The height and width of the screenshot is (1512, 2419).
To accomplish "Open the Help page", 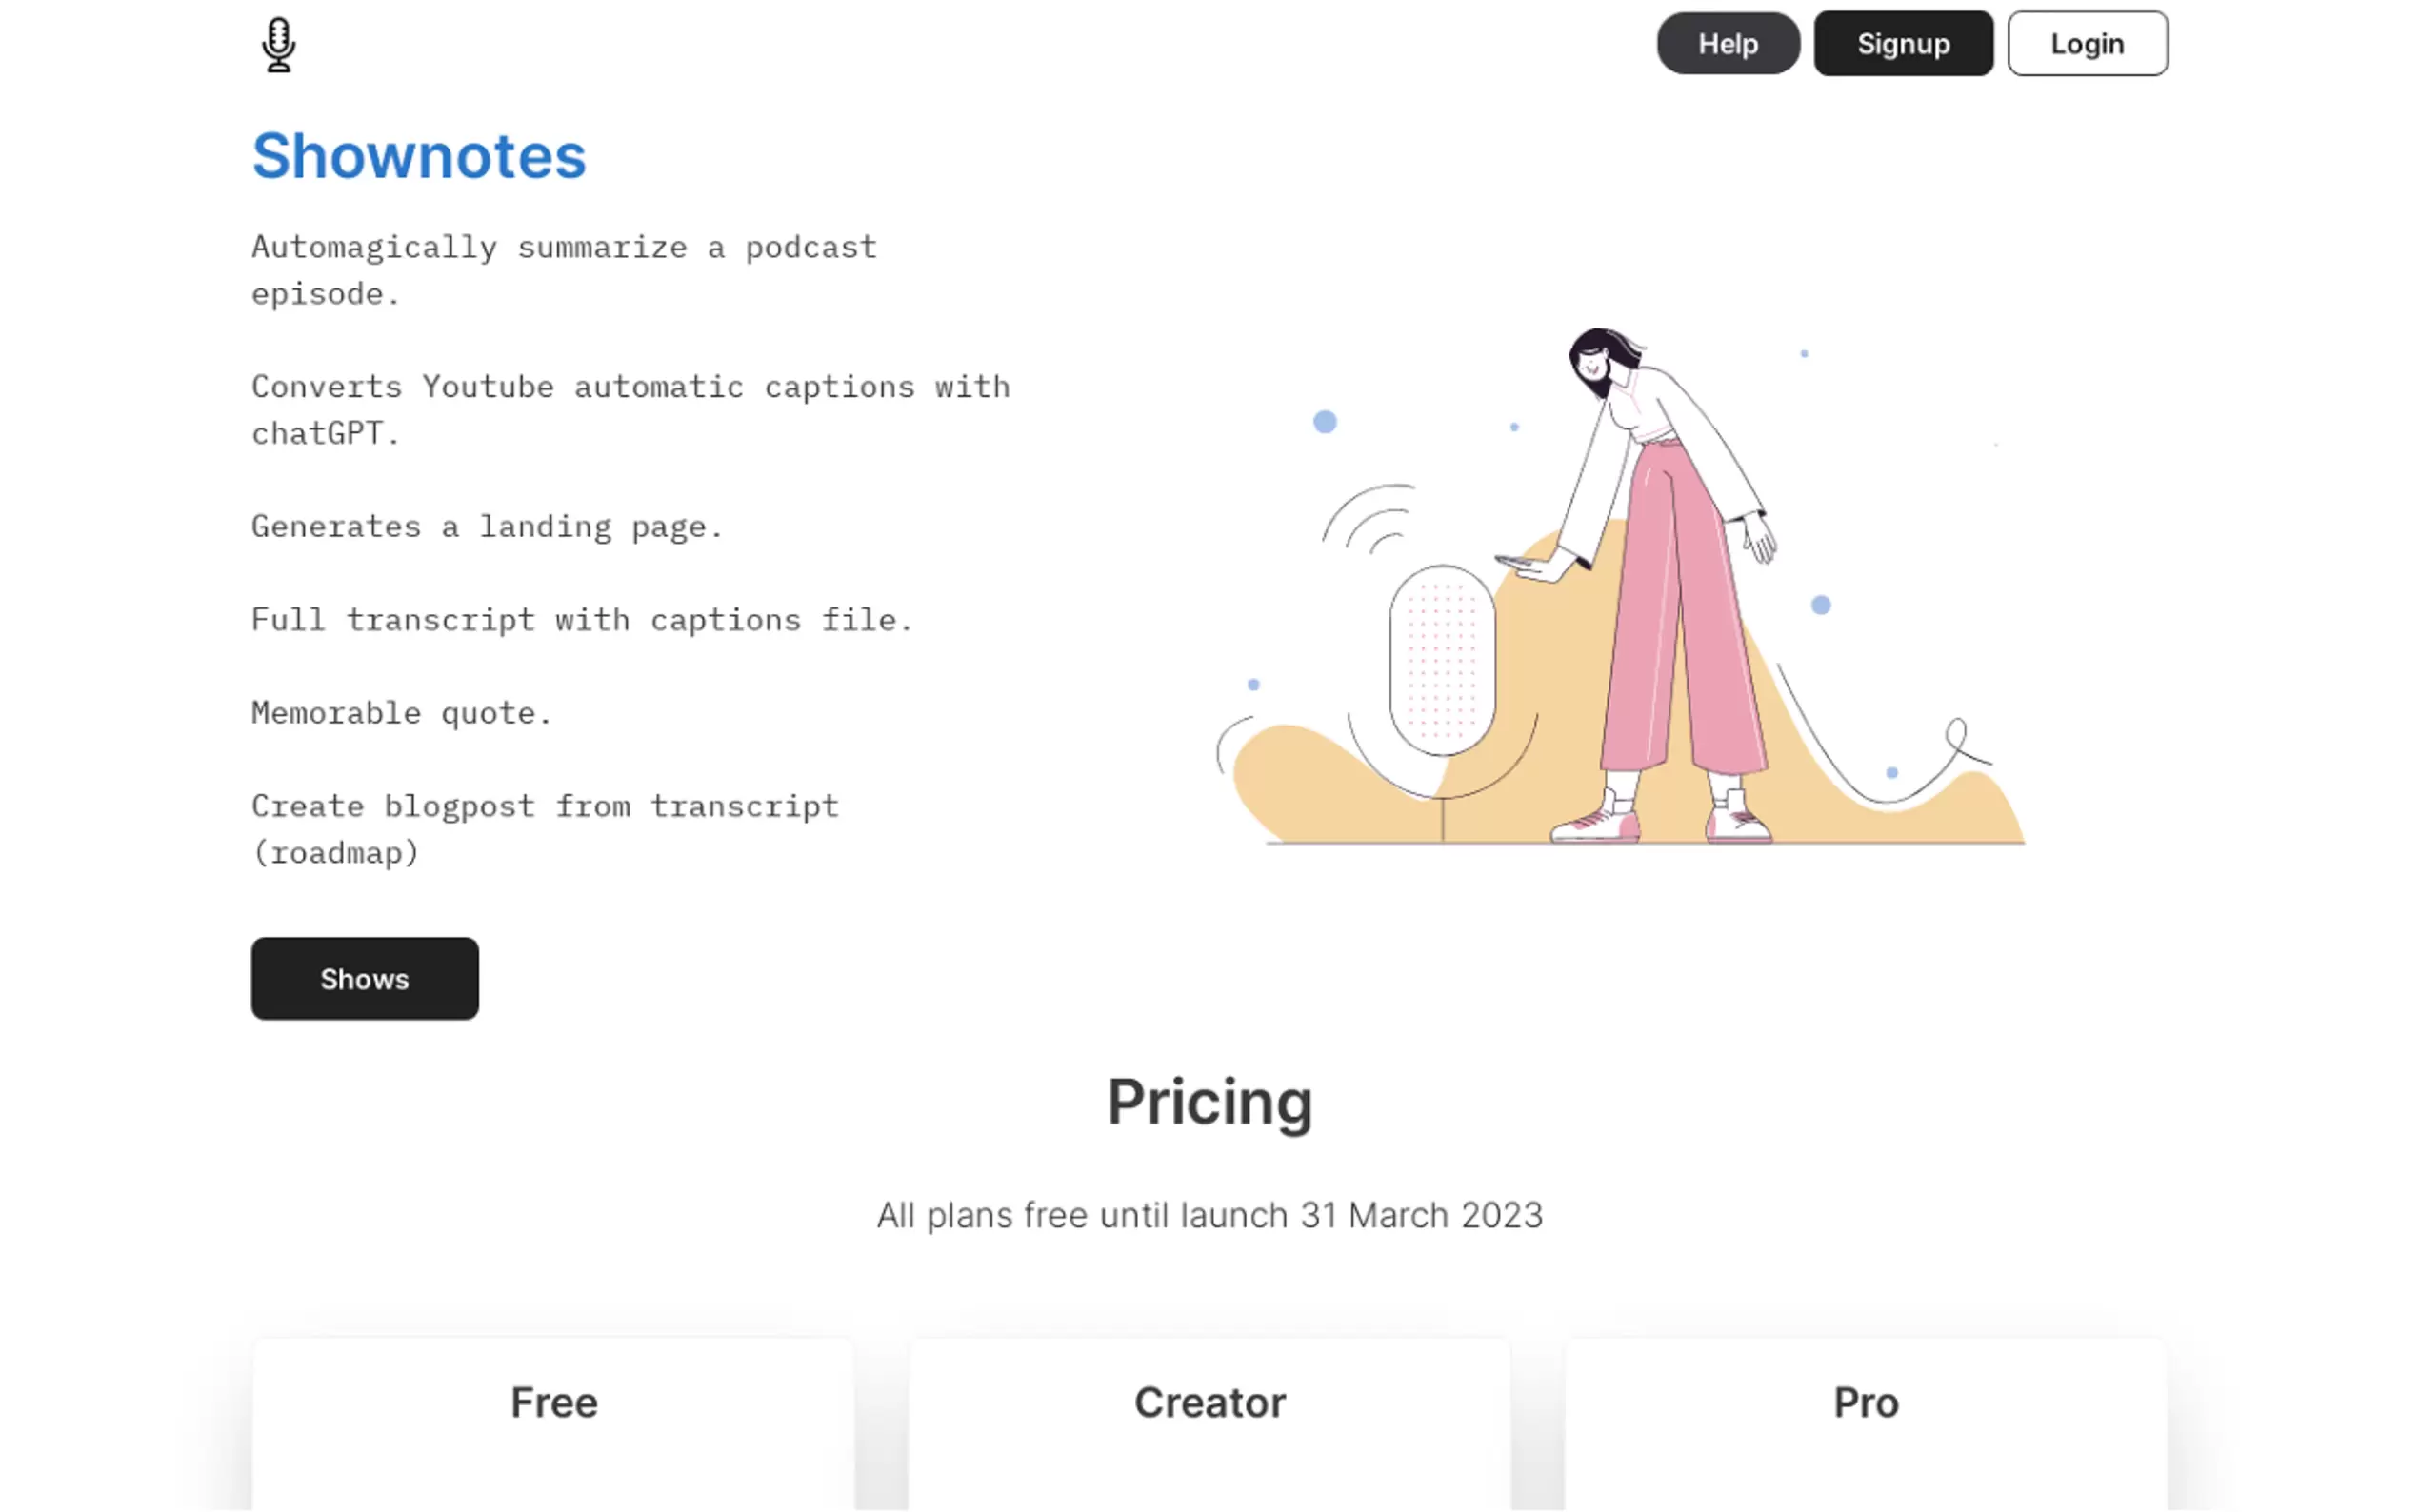I will pyautogui.click(x=1727, y=44).
